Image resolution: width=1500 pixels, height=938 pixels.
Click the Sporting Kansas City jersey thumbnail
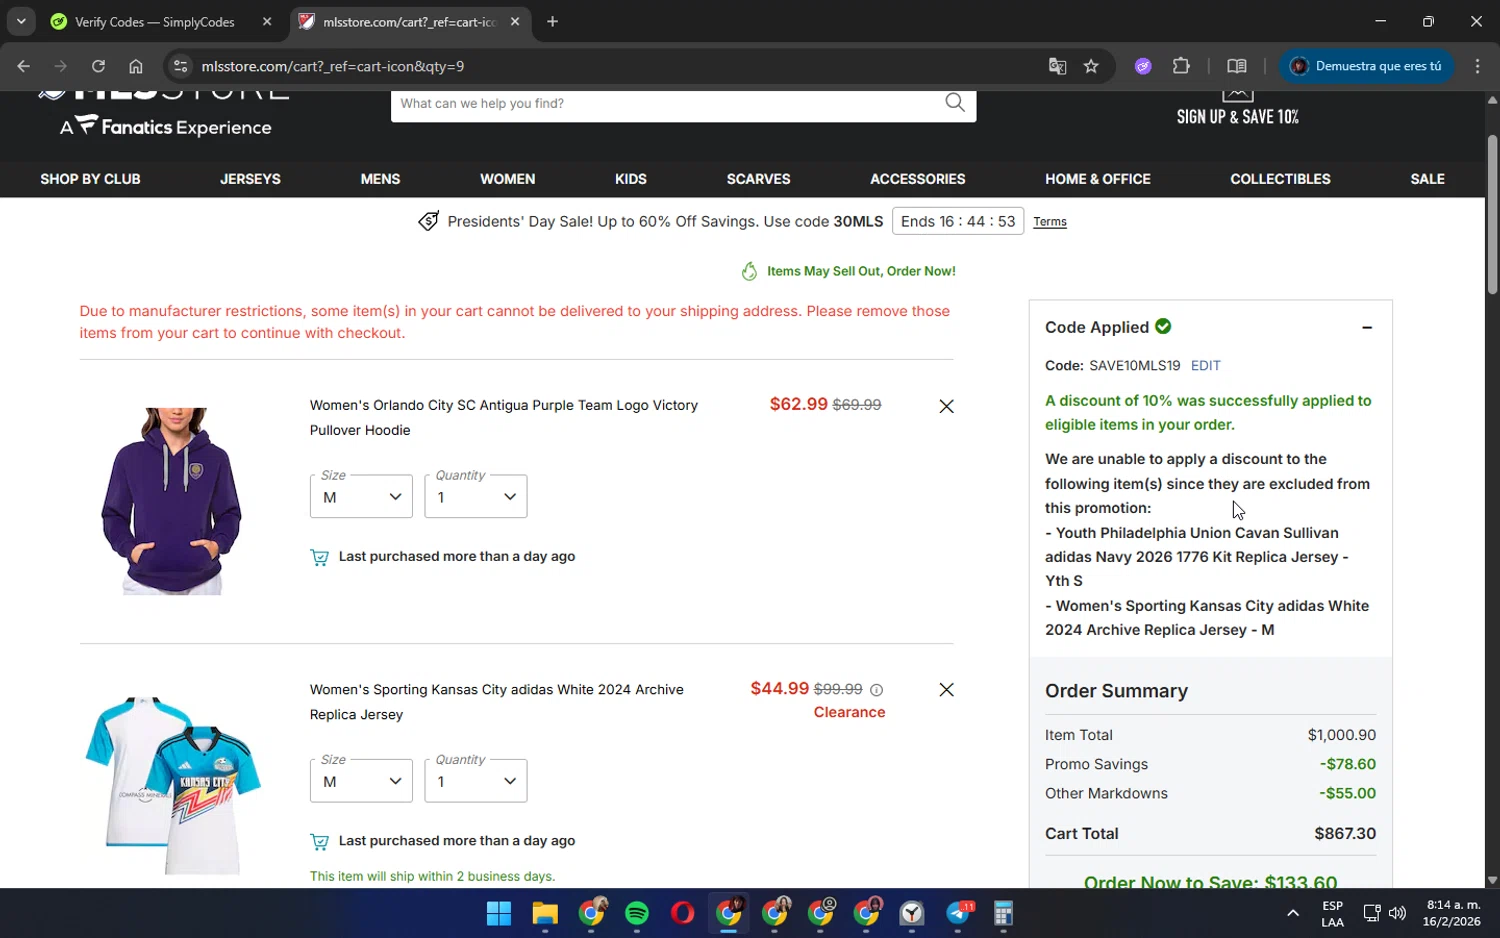[x=172, y=785]
